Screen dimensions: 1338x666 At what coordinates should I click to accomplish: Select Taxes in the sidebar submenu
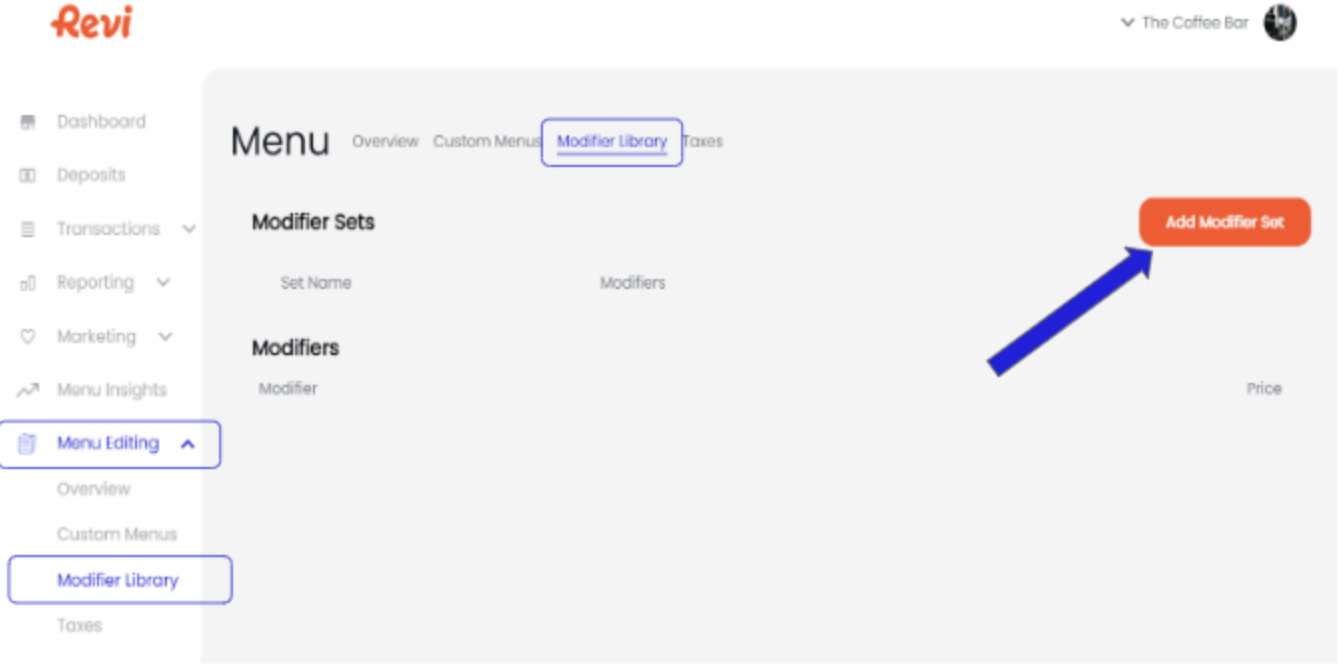(x=81, y=625)
